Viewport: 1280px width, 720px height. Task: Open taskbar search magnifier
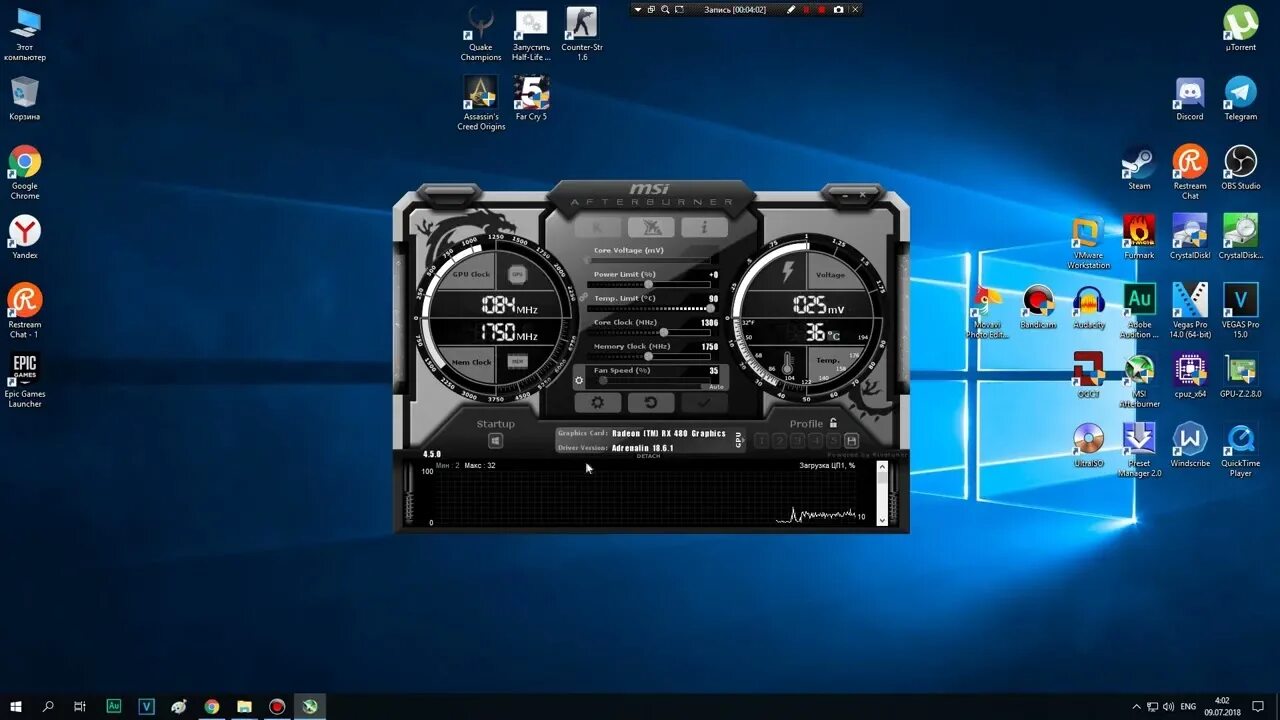pyautogui.click(x=48, y=706)
